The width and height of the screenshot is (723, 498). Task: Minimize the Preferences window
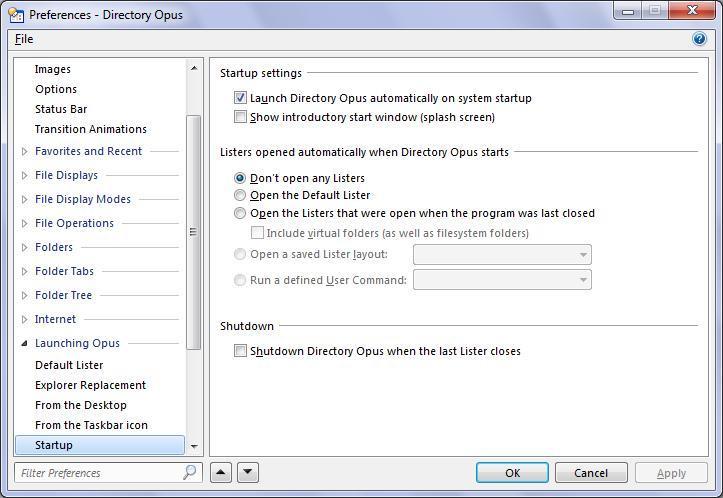(x=628, y=12)
